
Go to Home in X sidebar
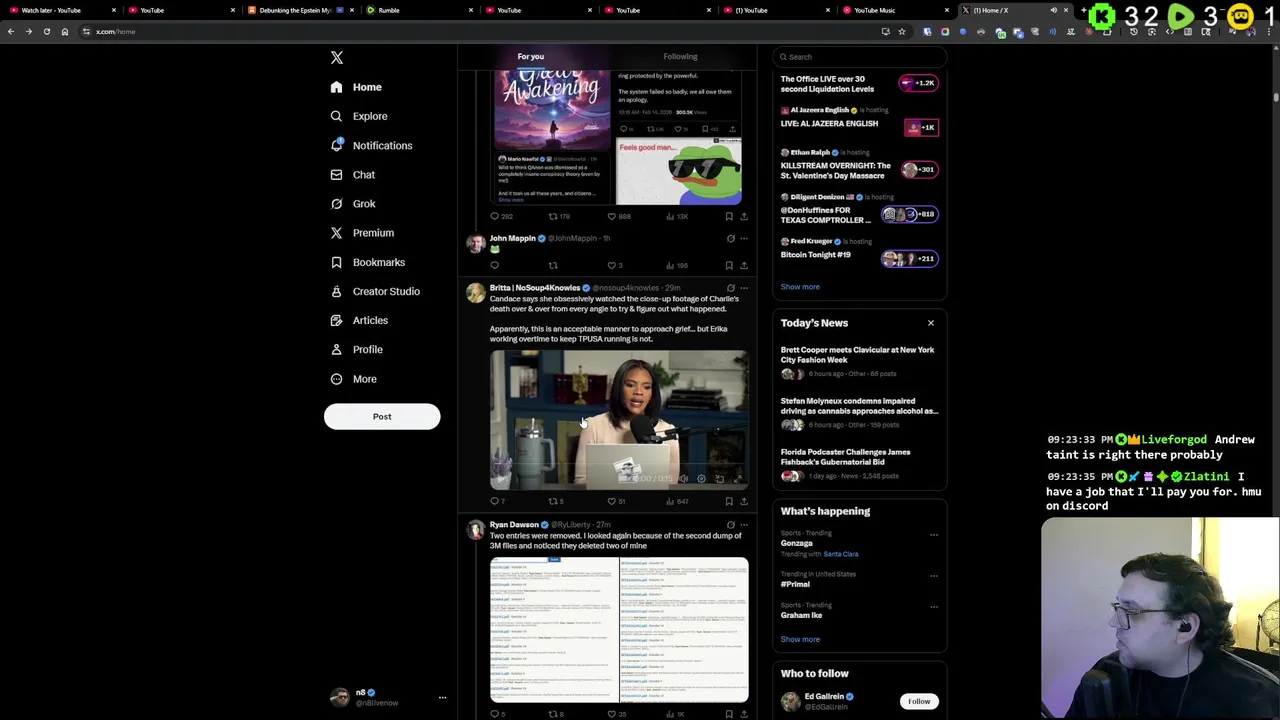[x=356, y=87]
